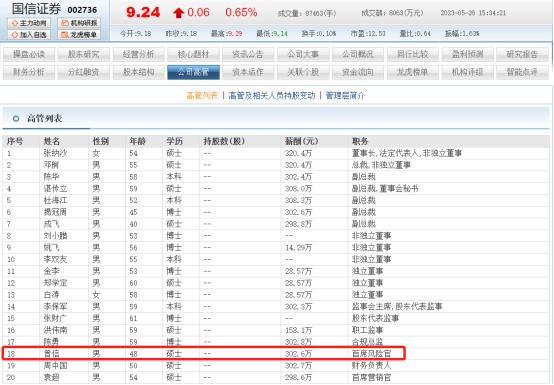Select name 姚飞 in row 9
This screenshot has height=385, width=554.
[x=51, y=248]
